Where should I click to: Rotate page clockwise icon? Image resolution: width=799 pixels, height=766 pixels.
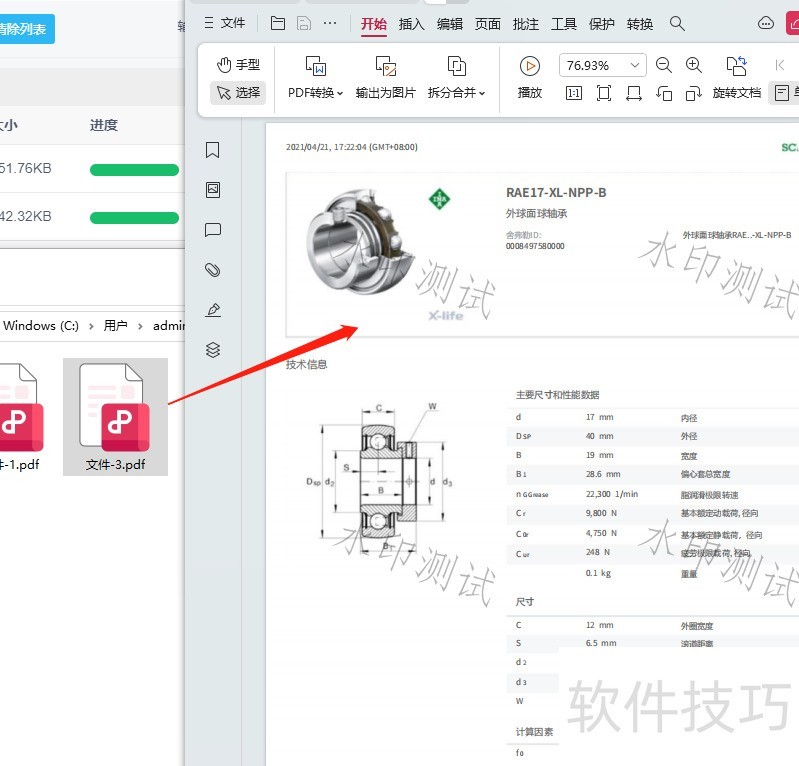[x=694, y=93]
